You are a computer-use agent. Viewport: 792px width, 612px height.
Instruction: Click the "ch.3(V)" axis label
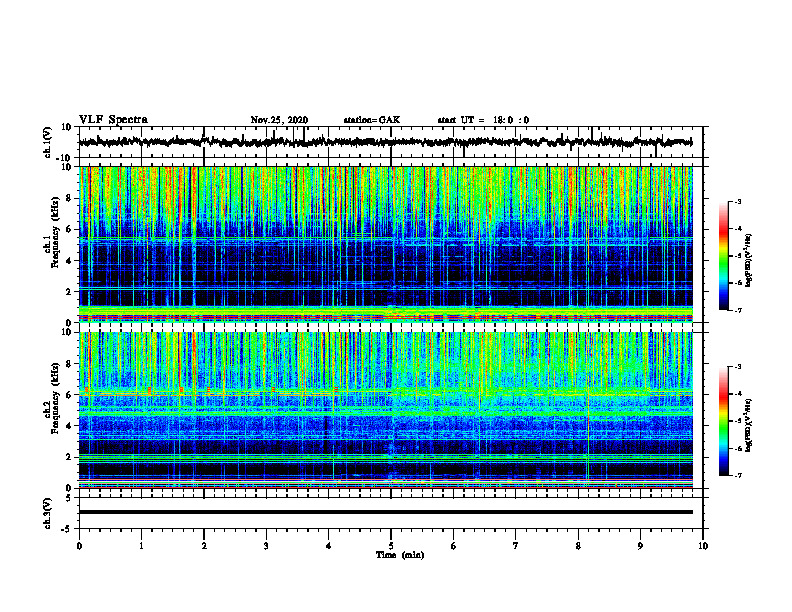pos(47,513)
